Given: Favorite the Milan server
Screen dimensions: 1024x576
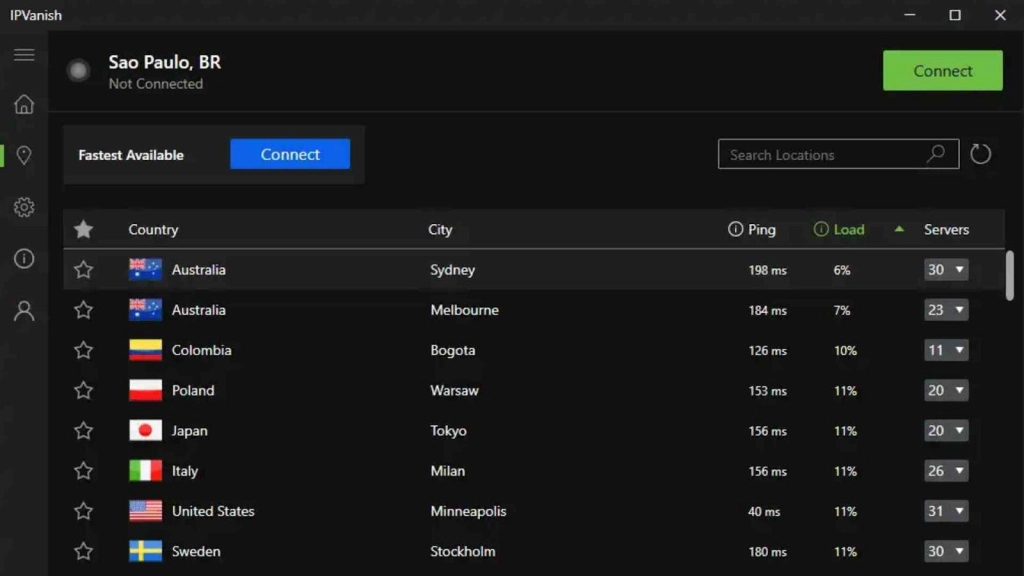Looking at the screenshot, I should click(x=84, y=471).
